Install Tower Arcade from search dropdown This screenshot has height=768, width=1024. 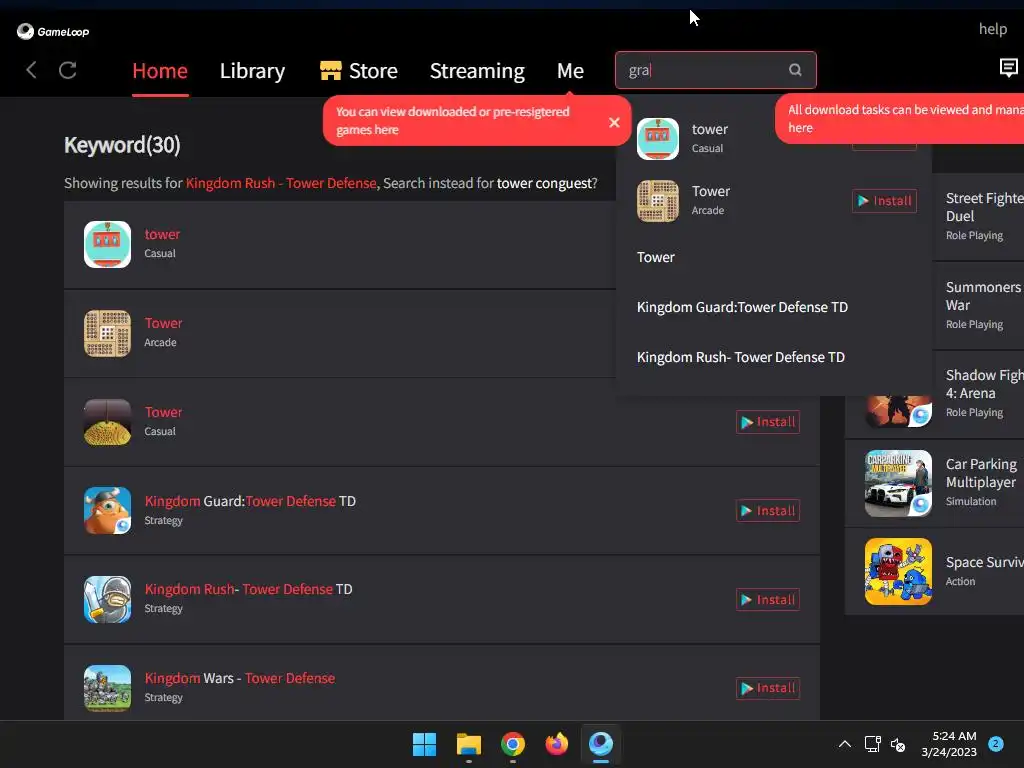pyautogui.click(x=884, y=200)
